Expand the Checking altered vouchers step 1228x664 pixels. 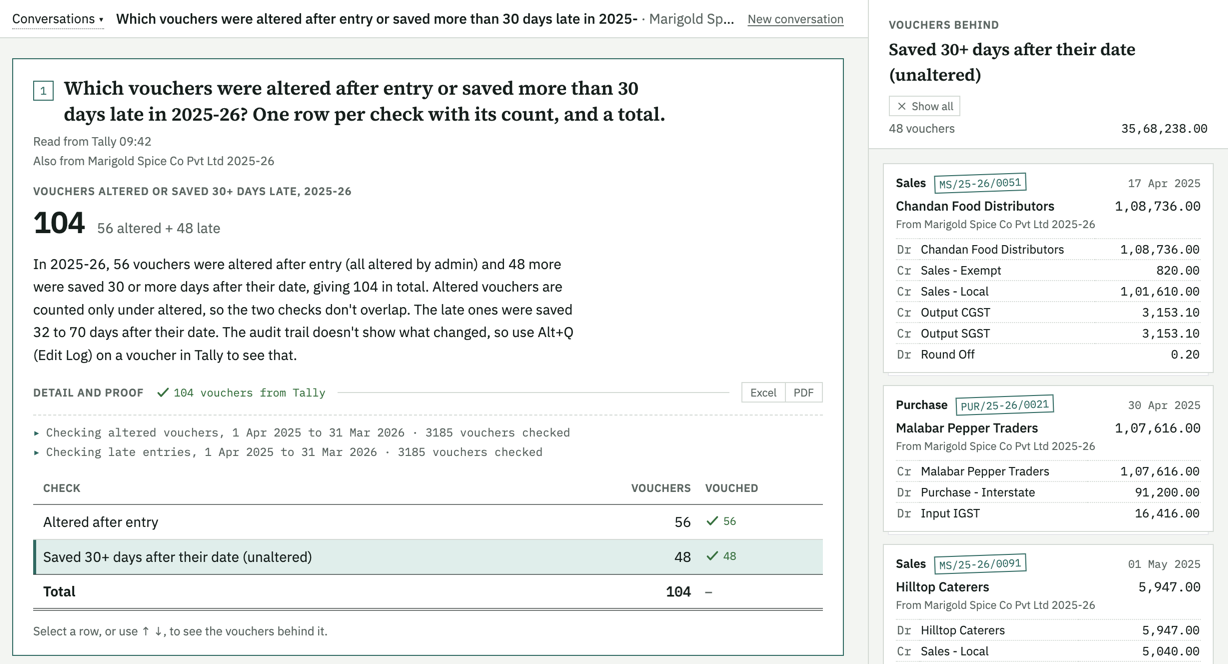tap(302, 433)
